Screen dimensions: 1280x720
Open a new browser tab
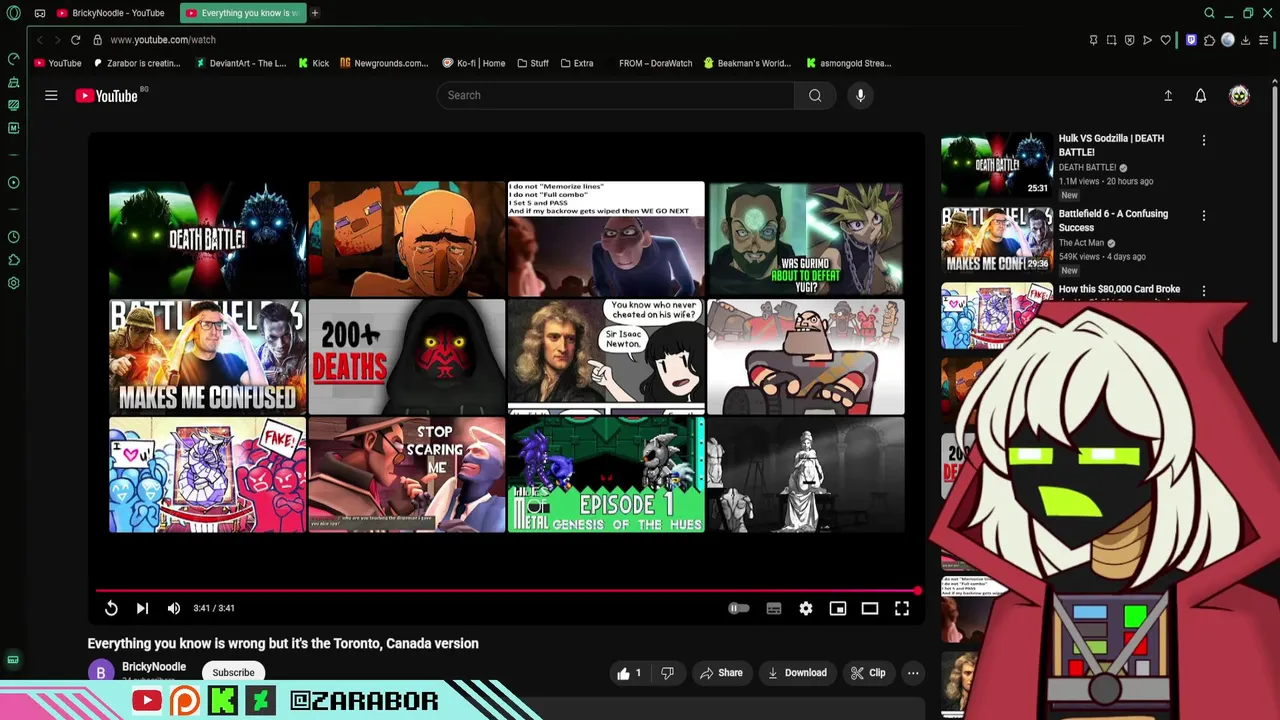pos(315,13)
